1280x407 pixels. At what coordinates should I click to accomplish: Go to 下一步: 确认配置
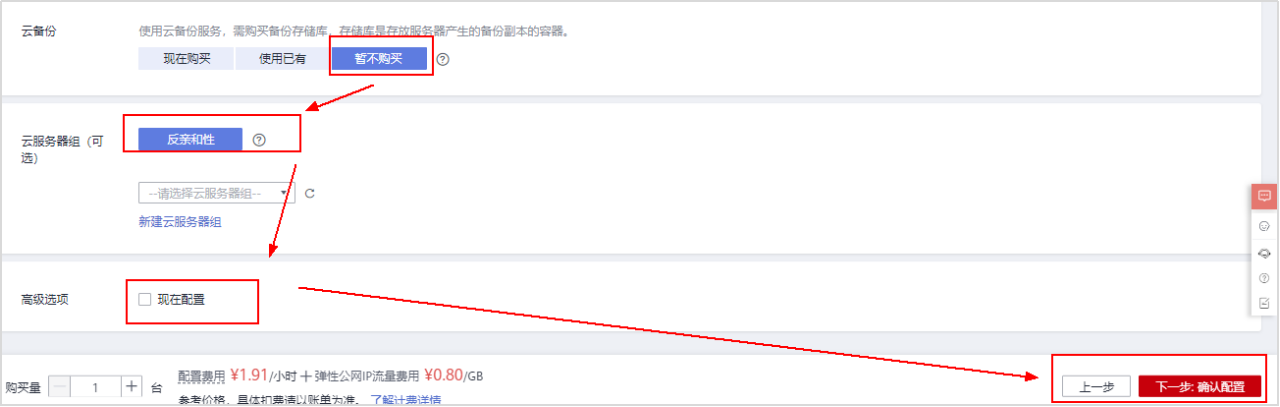1200,387
